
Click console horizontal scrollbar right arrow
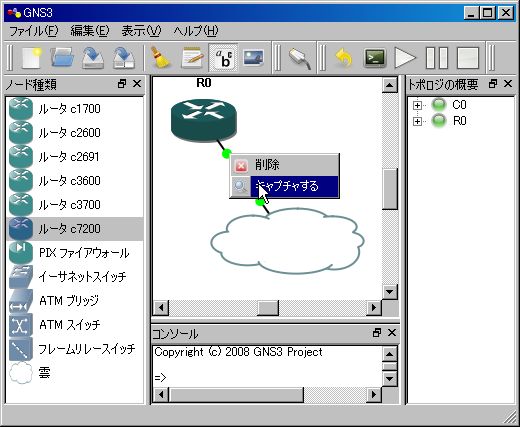coord(374,395)
